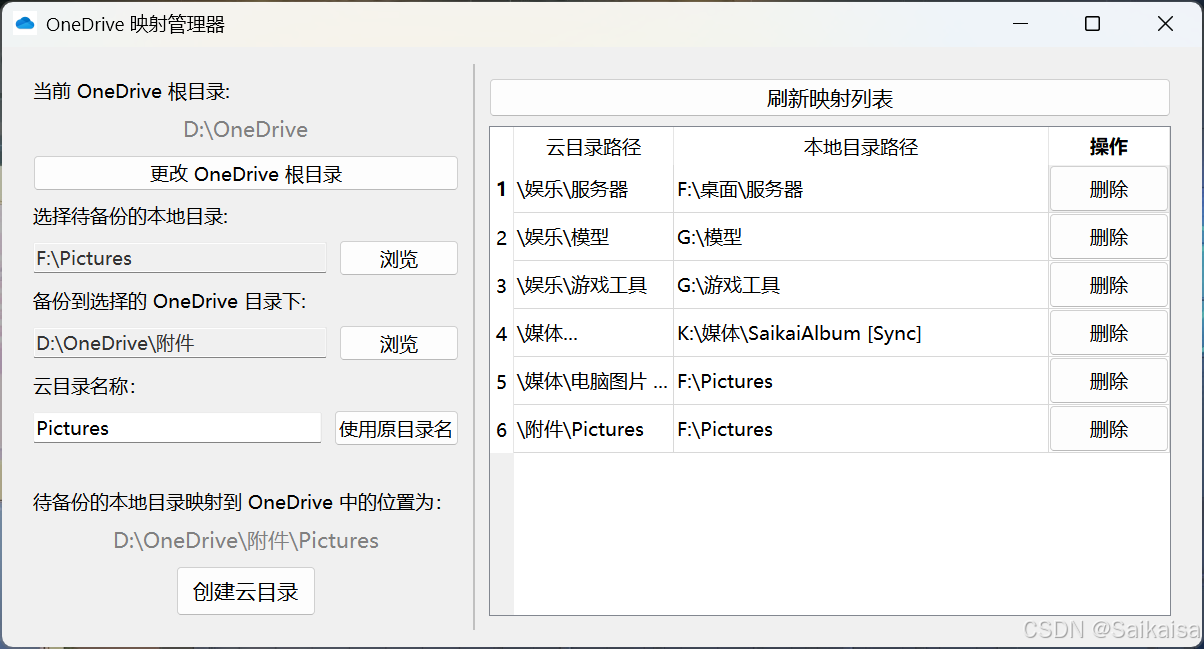Select row header number 4
The width and height of the screenshot is (1204, 649).
(502, 333)
